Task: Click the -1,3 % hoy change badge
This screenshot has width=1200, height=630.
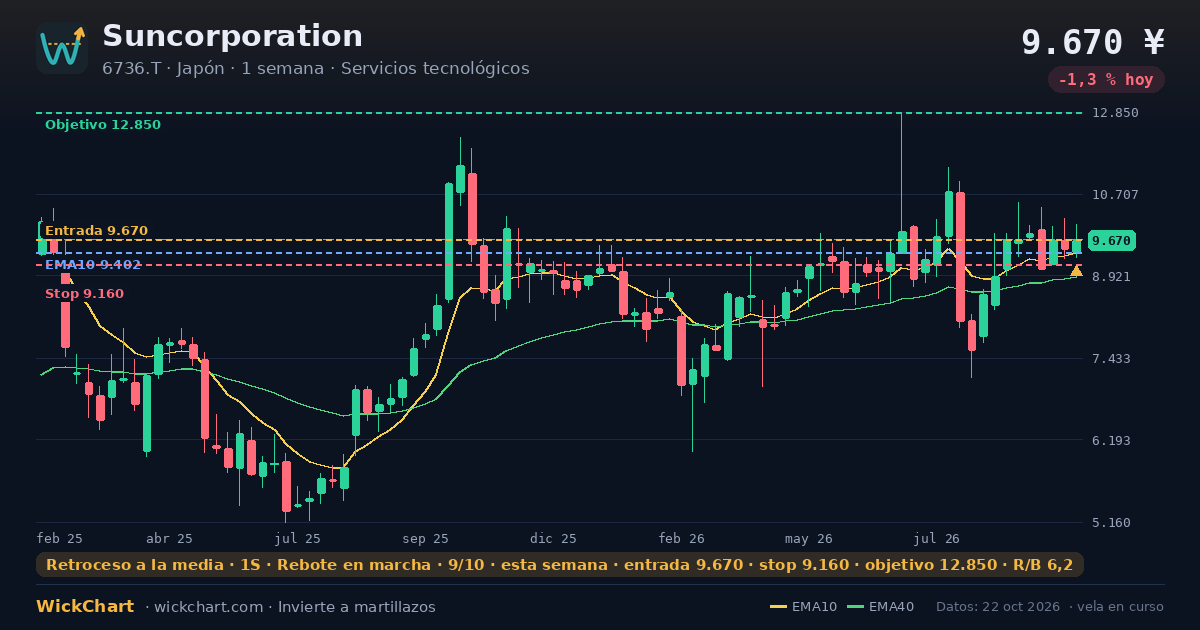Action: click(1106, 80)
